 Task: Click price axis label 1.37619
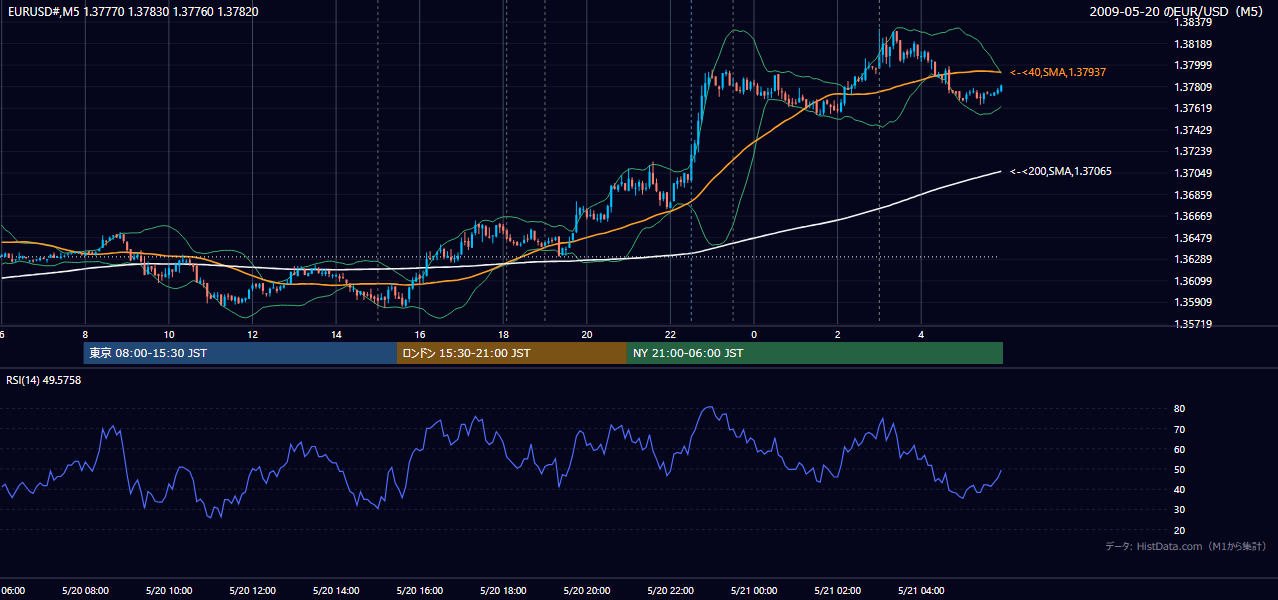tap(1193, 109)
